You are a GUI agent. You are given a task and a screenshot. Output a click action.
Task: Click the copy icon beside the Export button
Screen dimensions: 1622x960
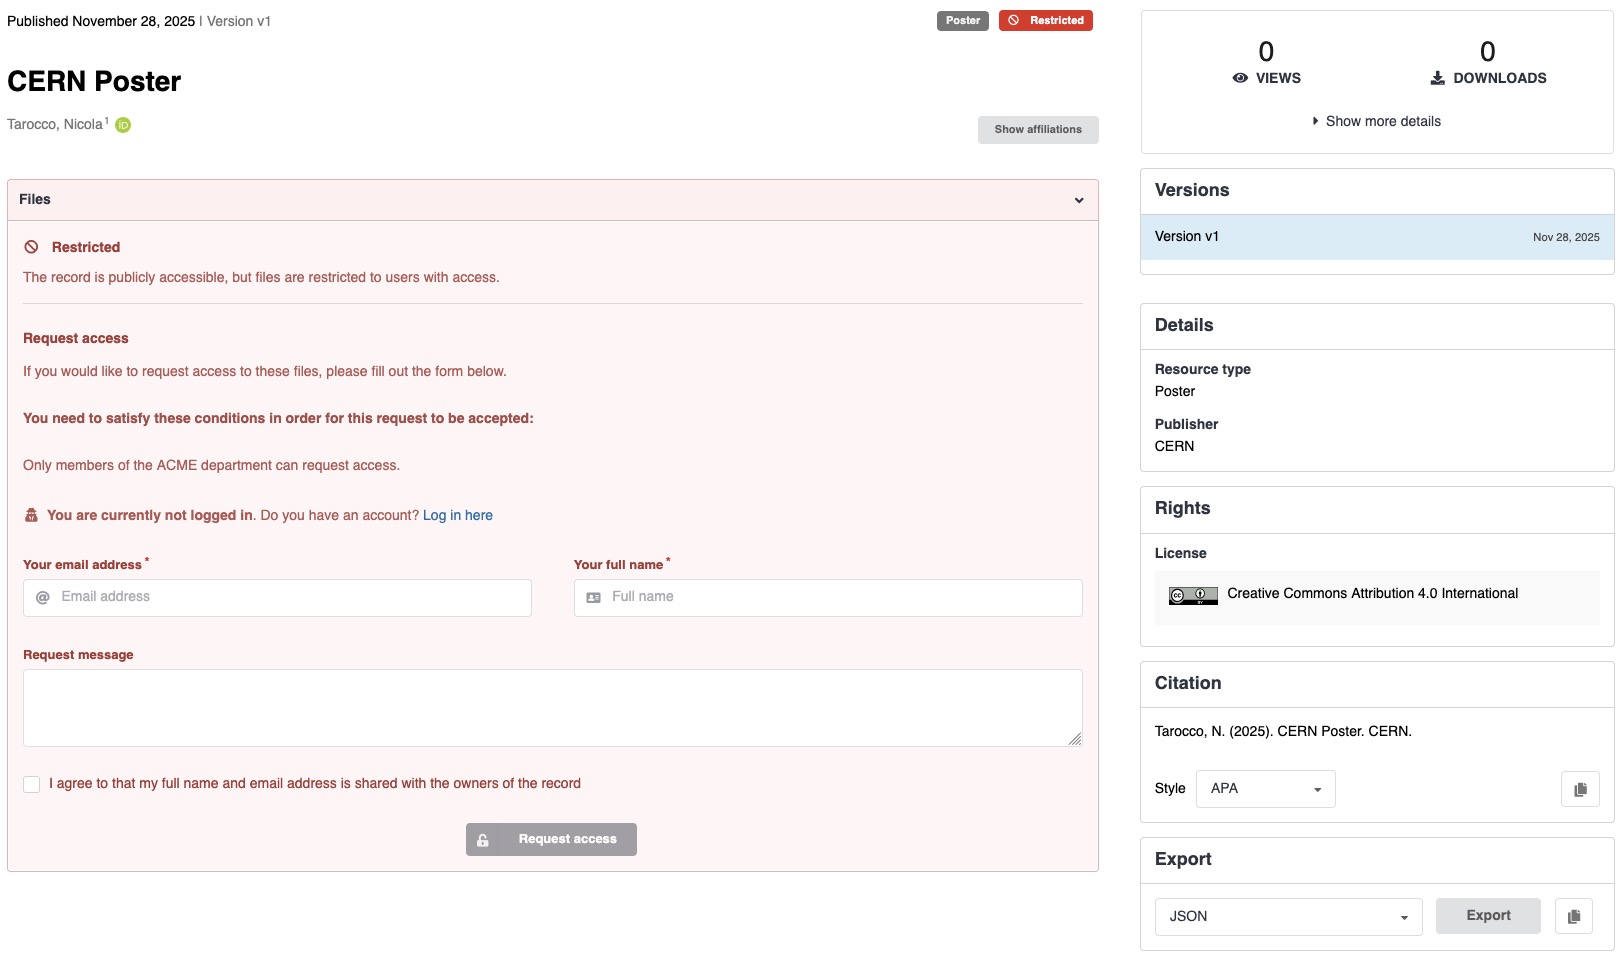pos(1574,915)
